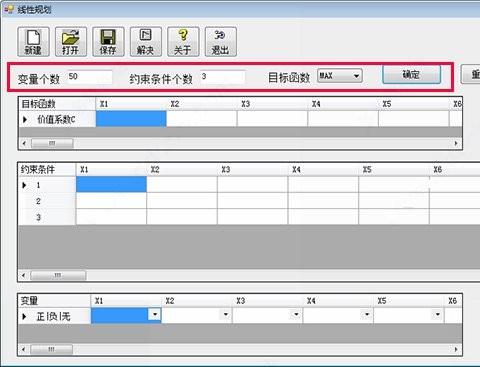Select constraint row 3 cell under X4

tap(323, 217)
